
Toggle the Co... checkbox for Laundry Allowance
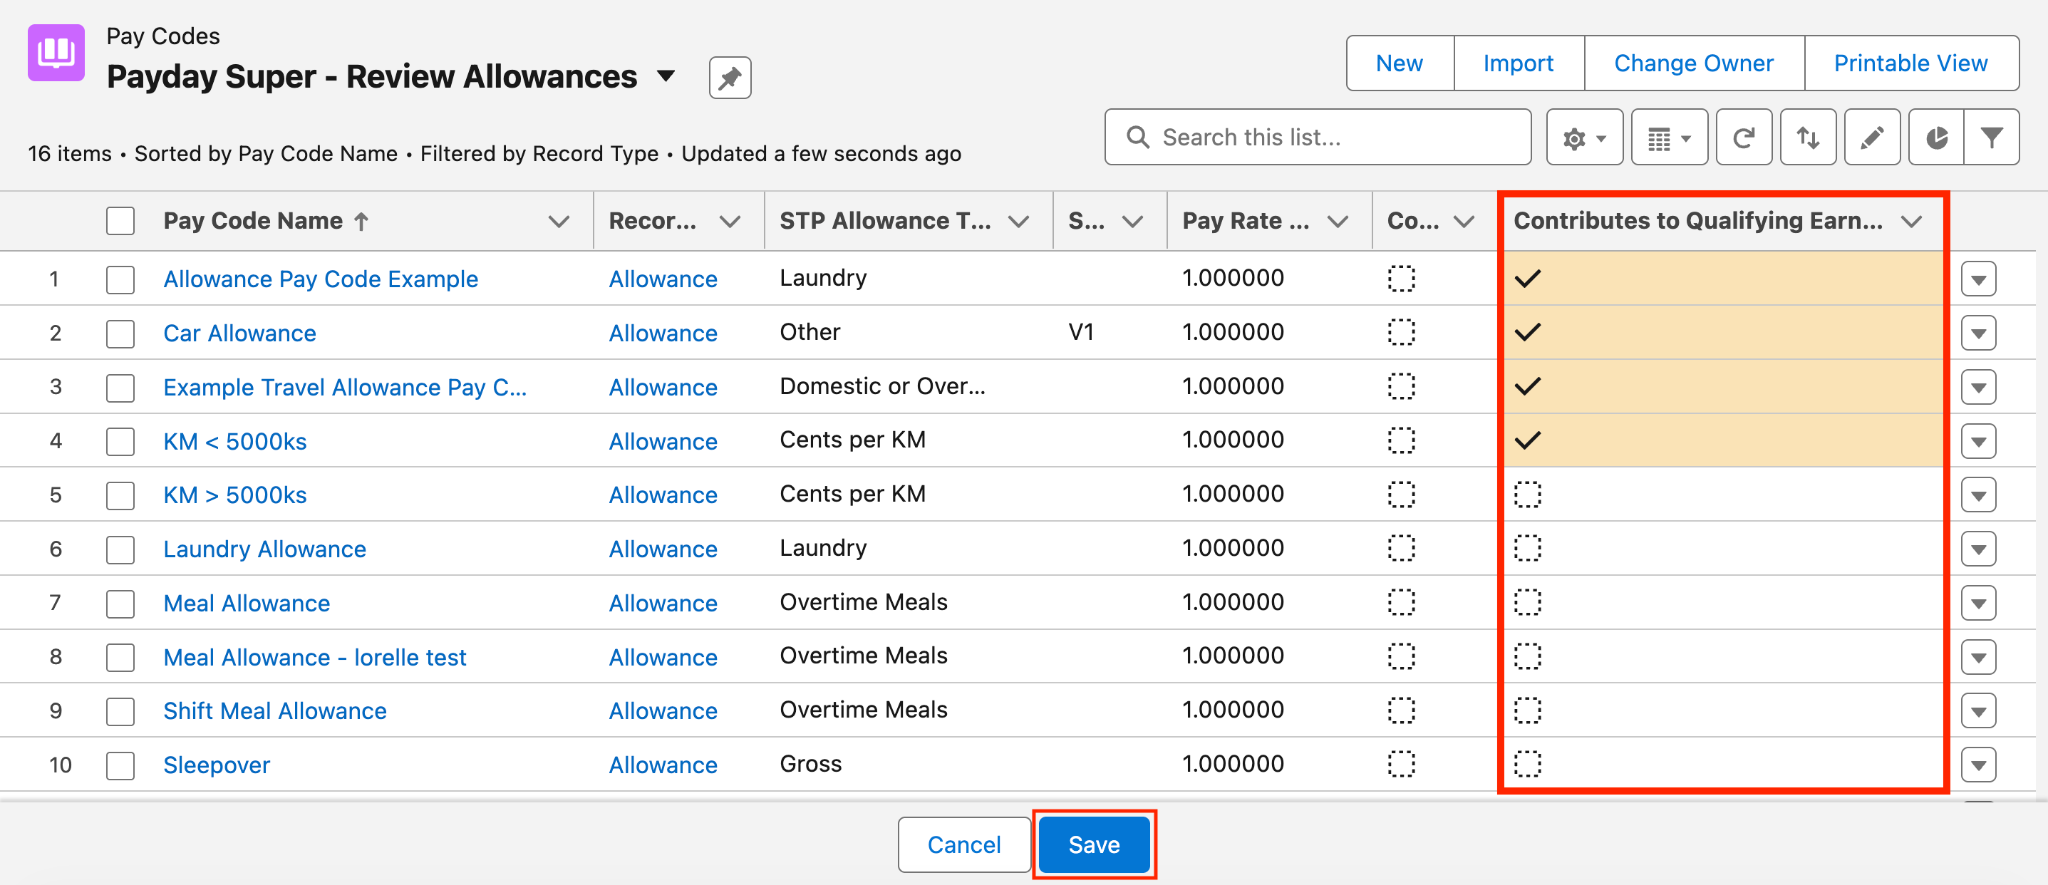click(1402, 548)
